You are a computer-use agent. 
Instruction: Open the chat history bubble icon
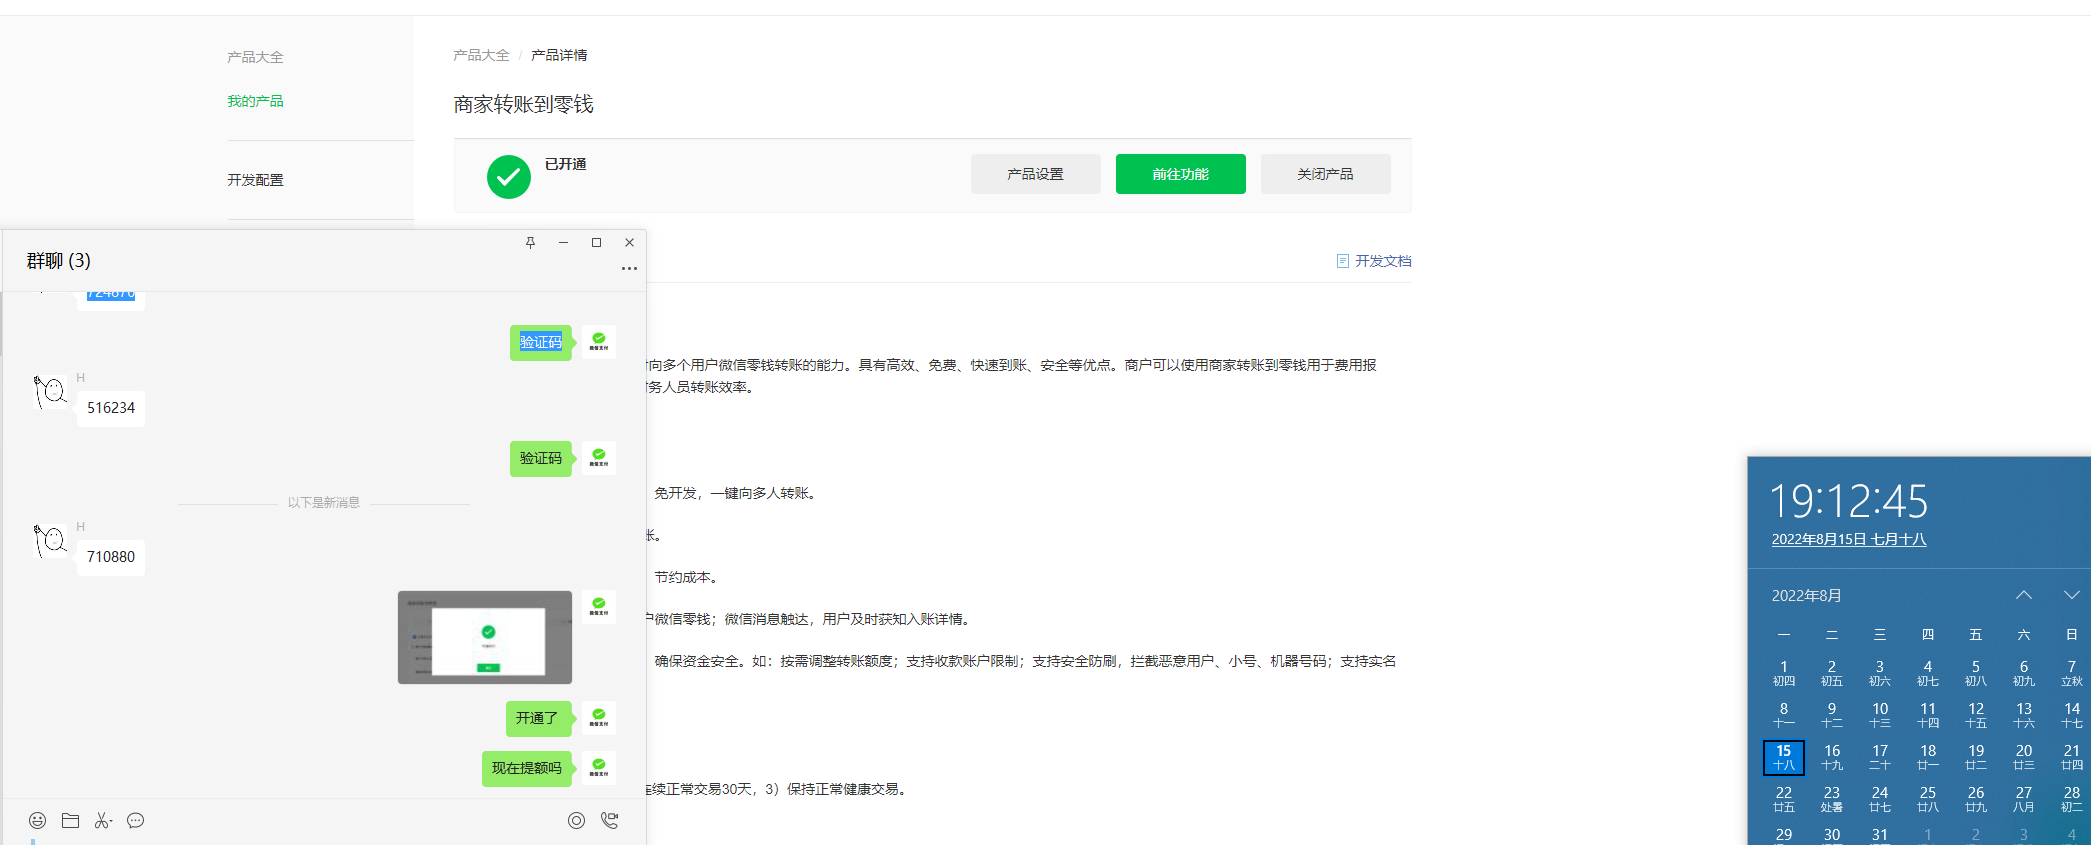click(x=136, y=820)
